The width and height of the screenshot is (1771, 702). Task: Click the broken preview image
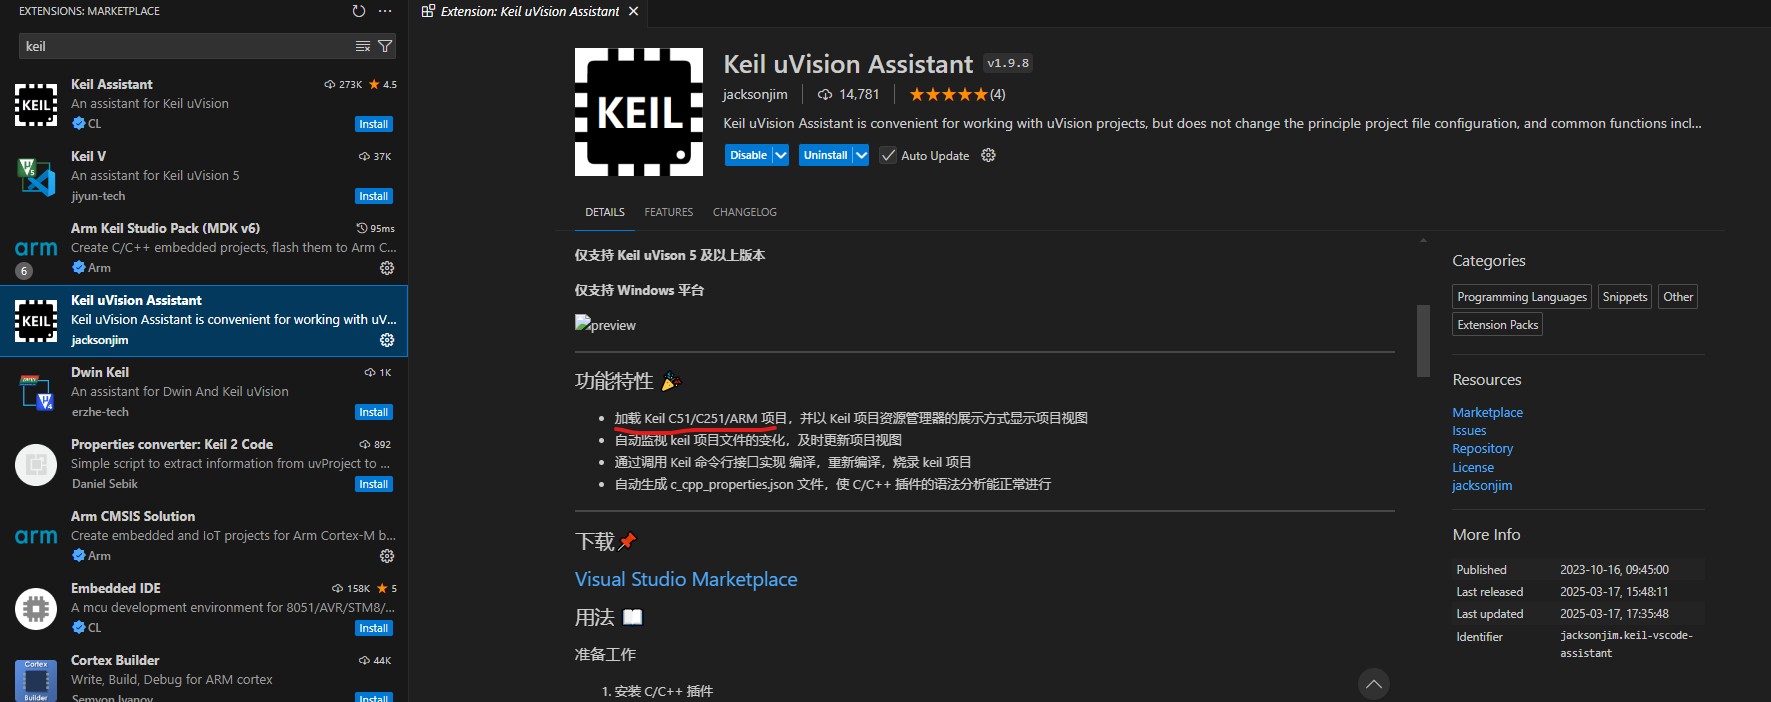pyautogui.click(x=605, y=324)
